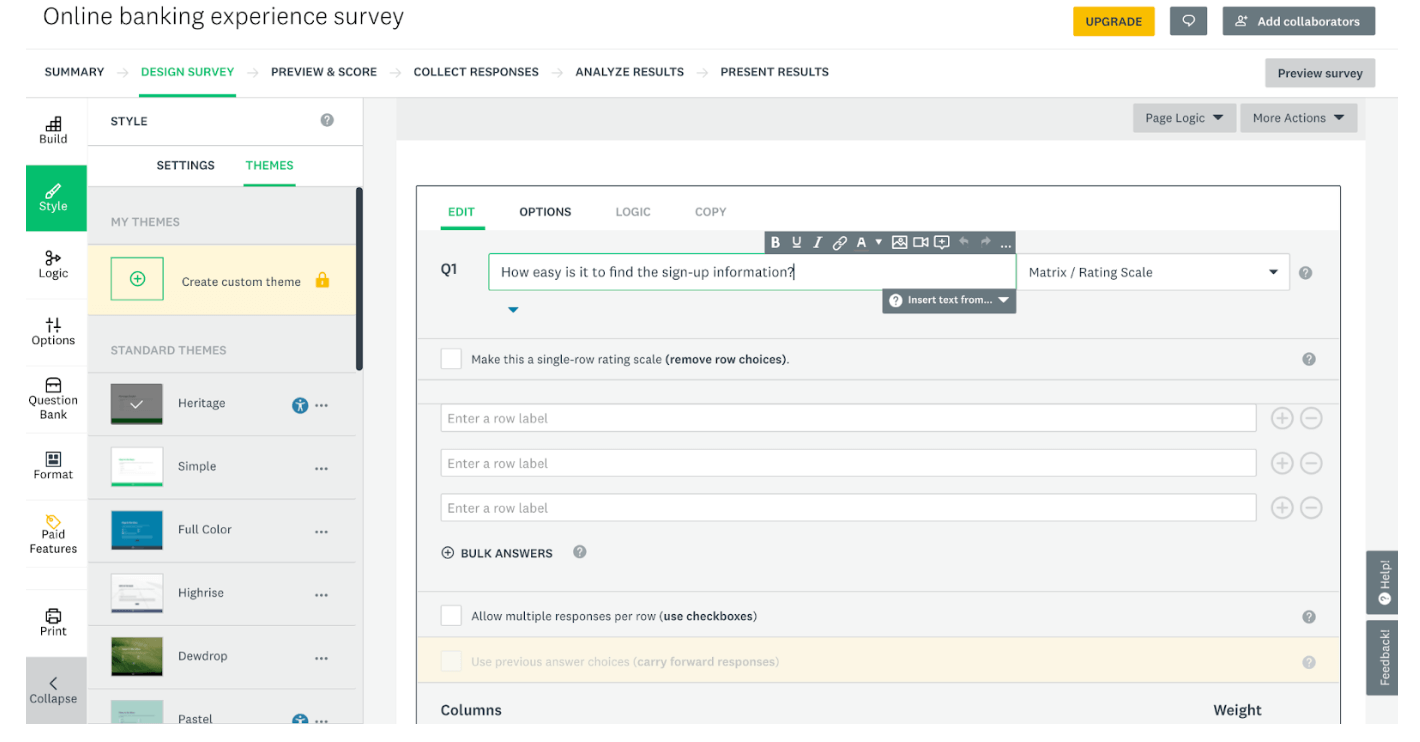This screenshot has height=742, width=1420.
Task: Select the Format sidebar icon
Action: pyautogui.click(x=53, y=465)
